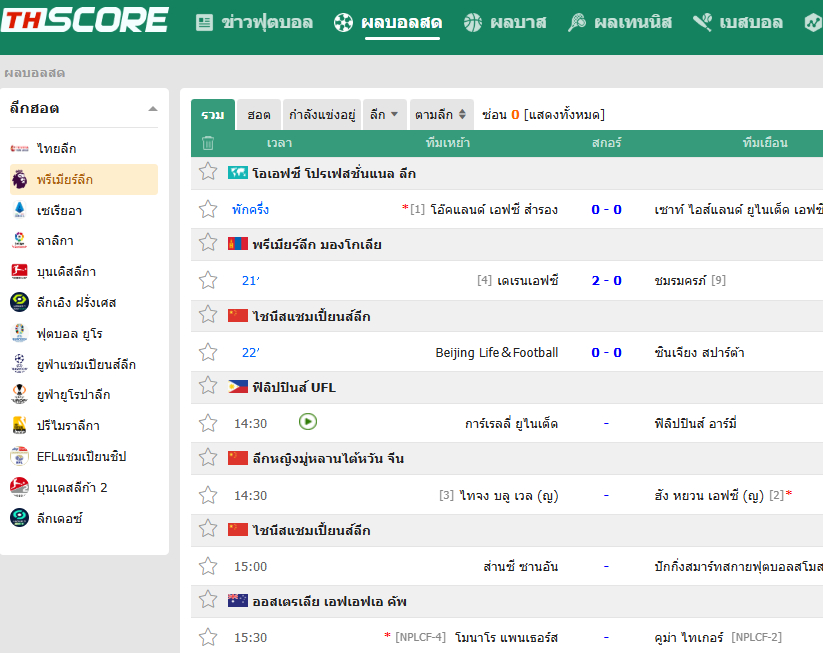Click the basketball icon in navigation
This screenshot has width=823, height=653.
(472, 23)
